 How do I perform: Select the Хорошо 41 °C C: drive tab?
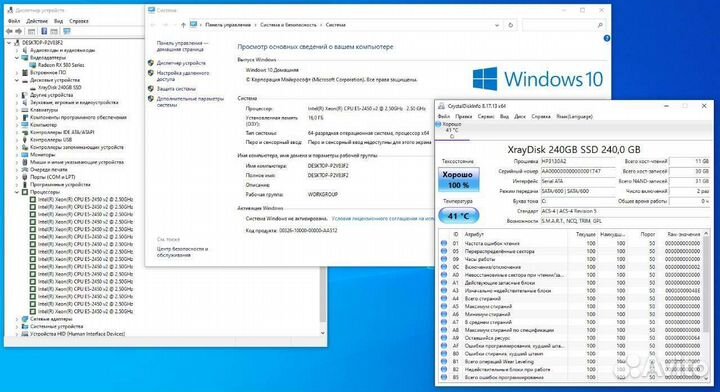coord(451,130)
